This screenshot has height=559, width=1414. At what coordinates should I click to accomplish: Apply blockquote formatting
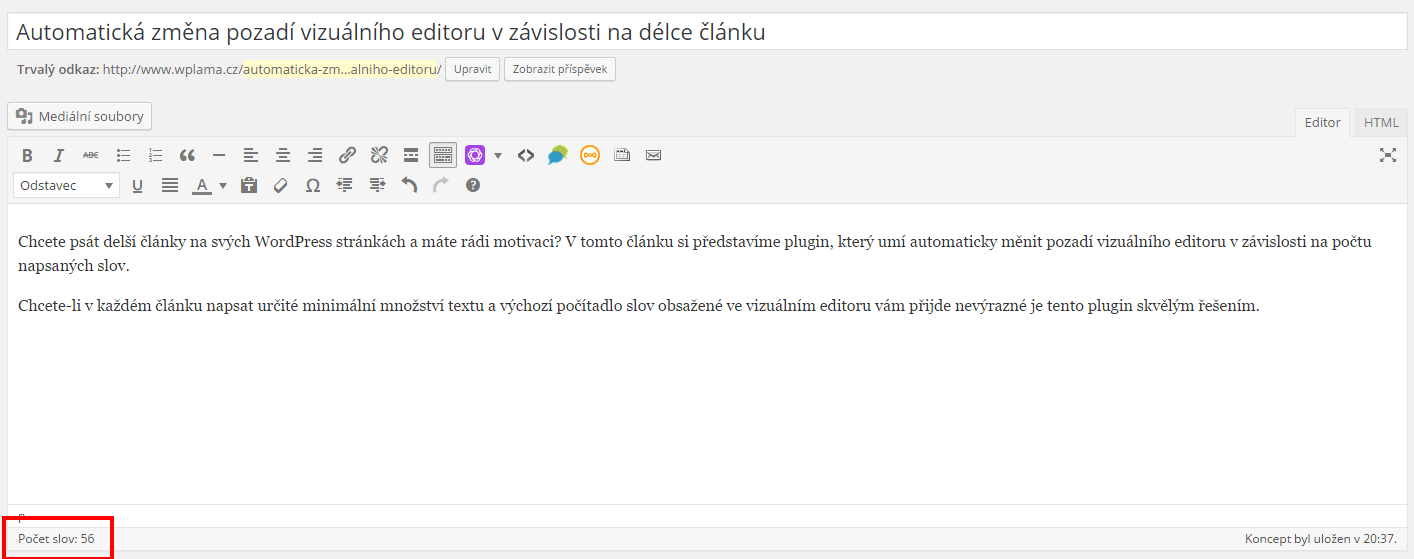click(187, 155)
